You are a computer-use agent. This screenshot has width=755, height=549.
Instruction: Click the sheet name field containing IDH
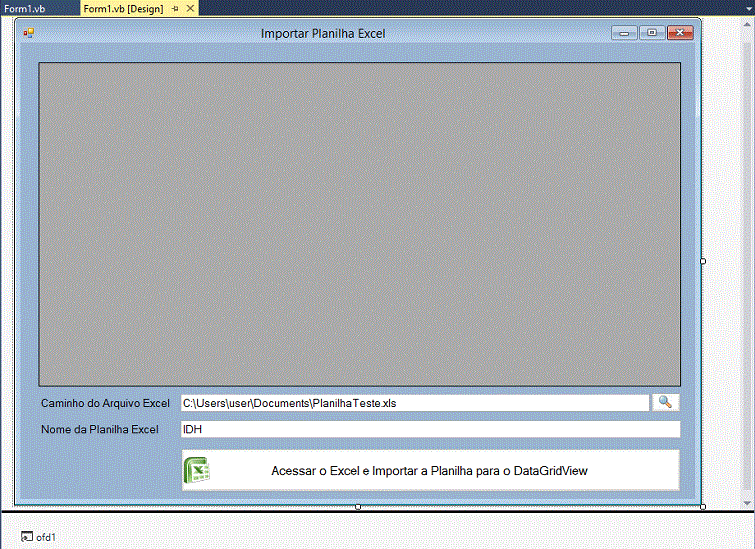[x=430, y=429]
